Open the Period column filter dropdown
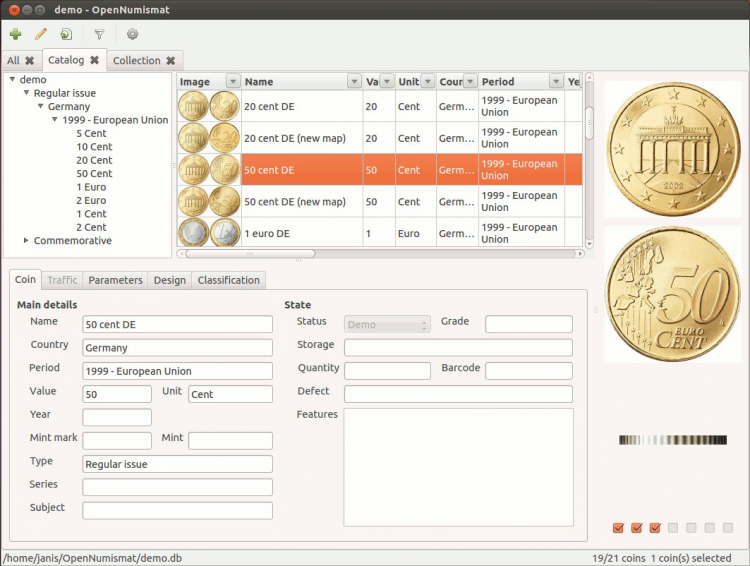This screenshot has width=750, height=566. click(x=556, y=82)
